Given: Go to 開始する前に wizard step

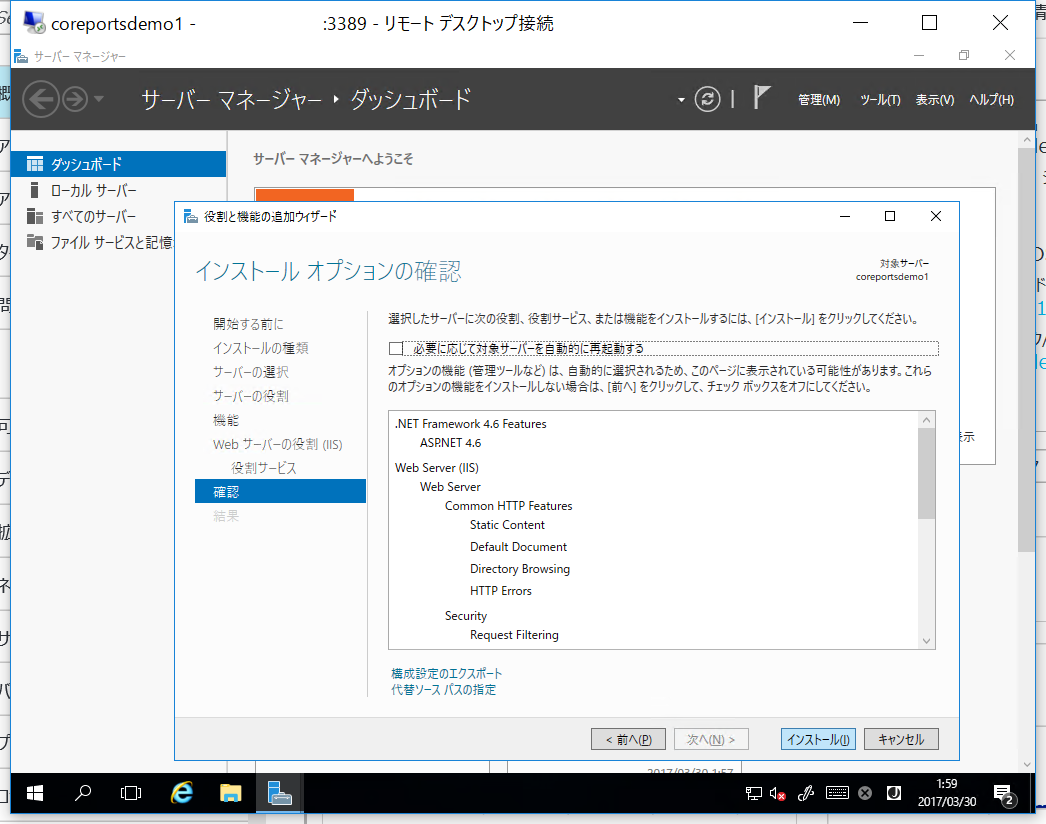Looking at the screenshot, I should (248, 324).
